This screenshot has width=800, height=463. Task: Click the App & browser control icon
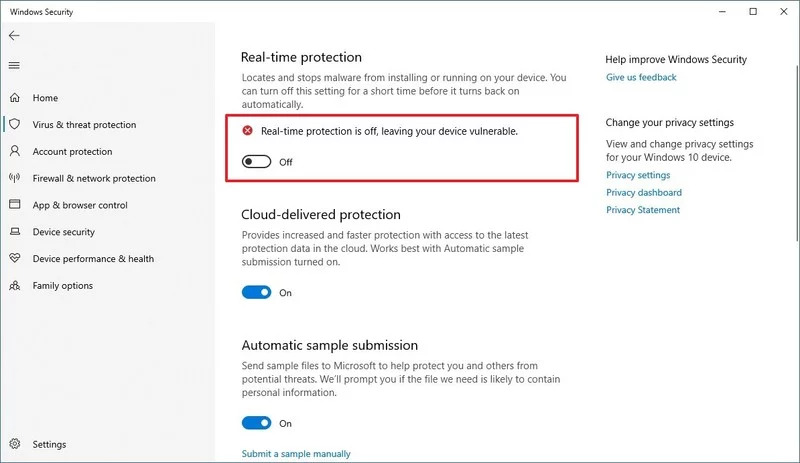[x=14, y=205]
